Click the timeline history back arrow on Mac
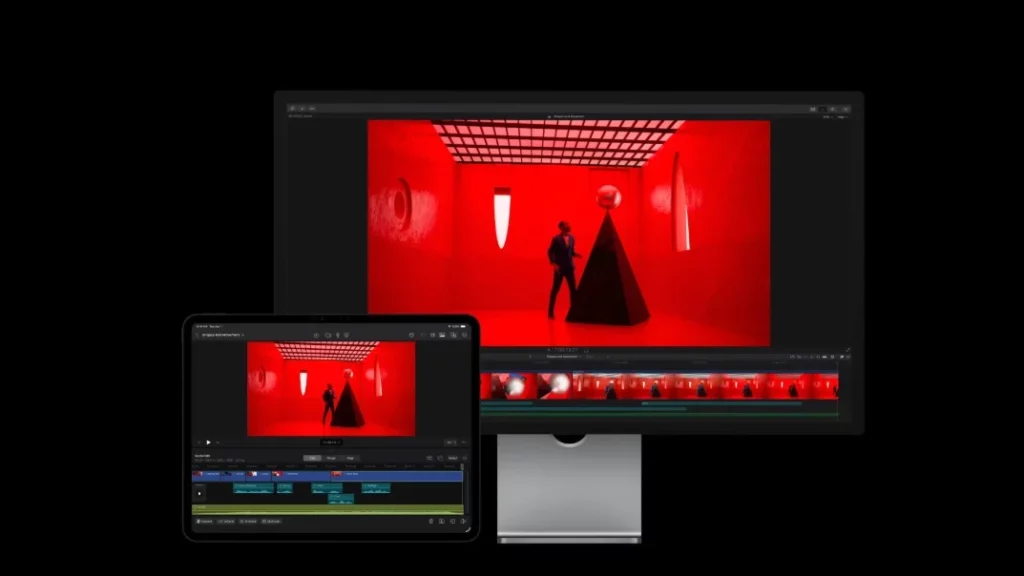 (530, 357)
